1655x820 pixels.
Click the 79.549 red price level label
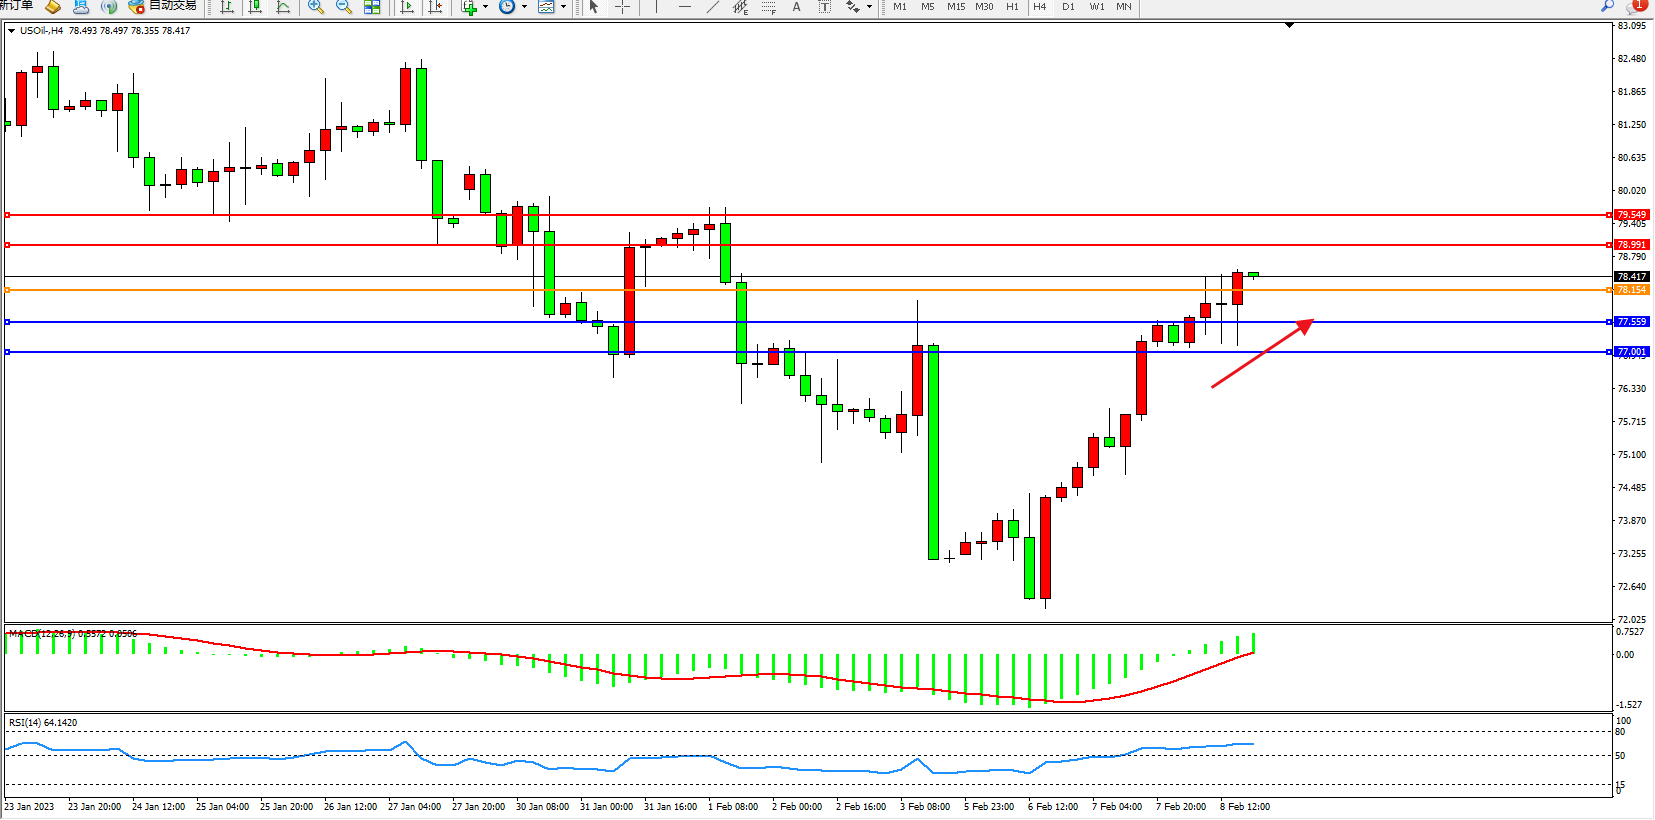(x=1631, y=215)
